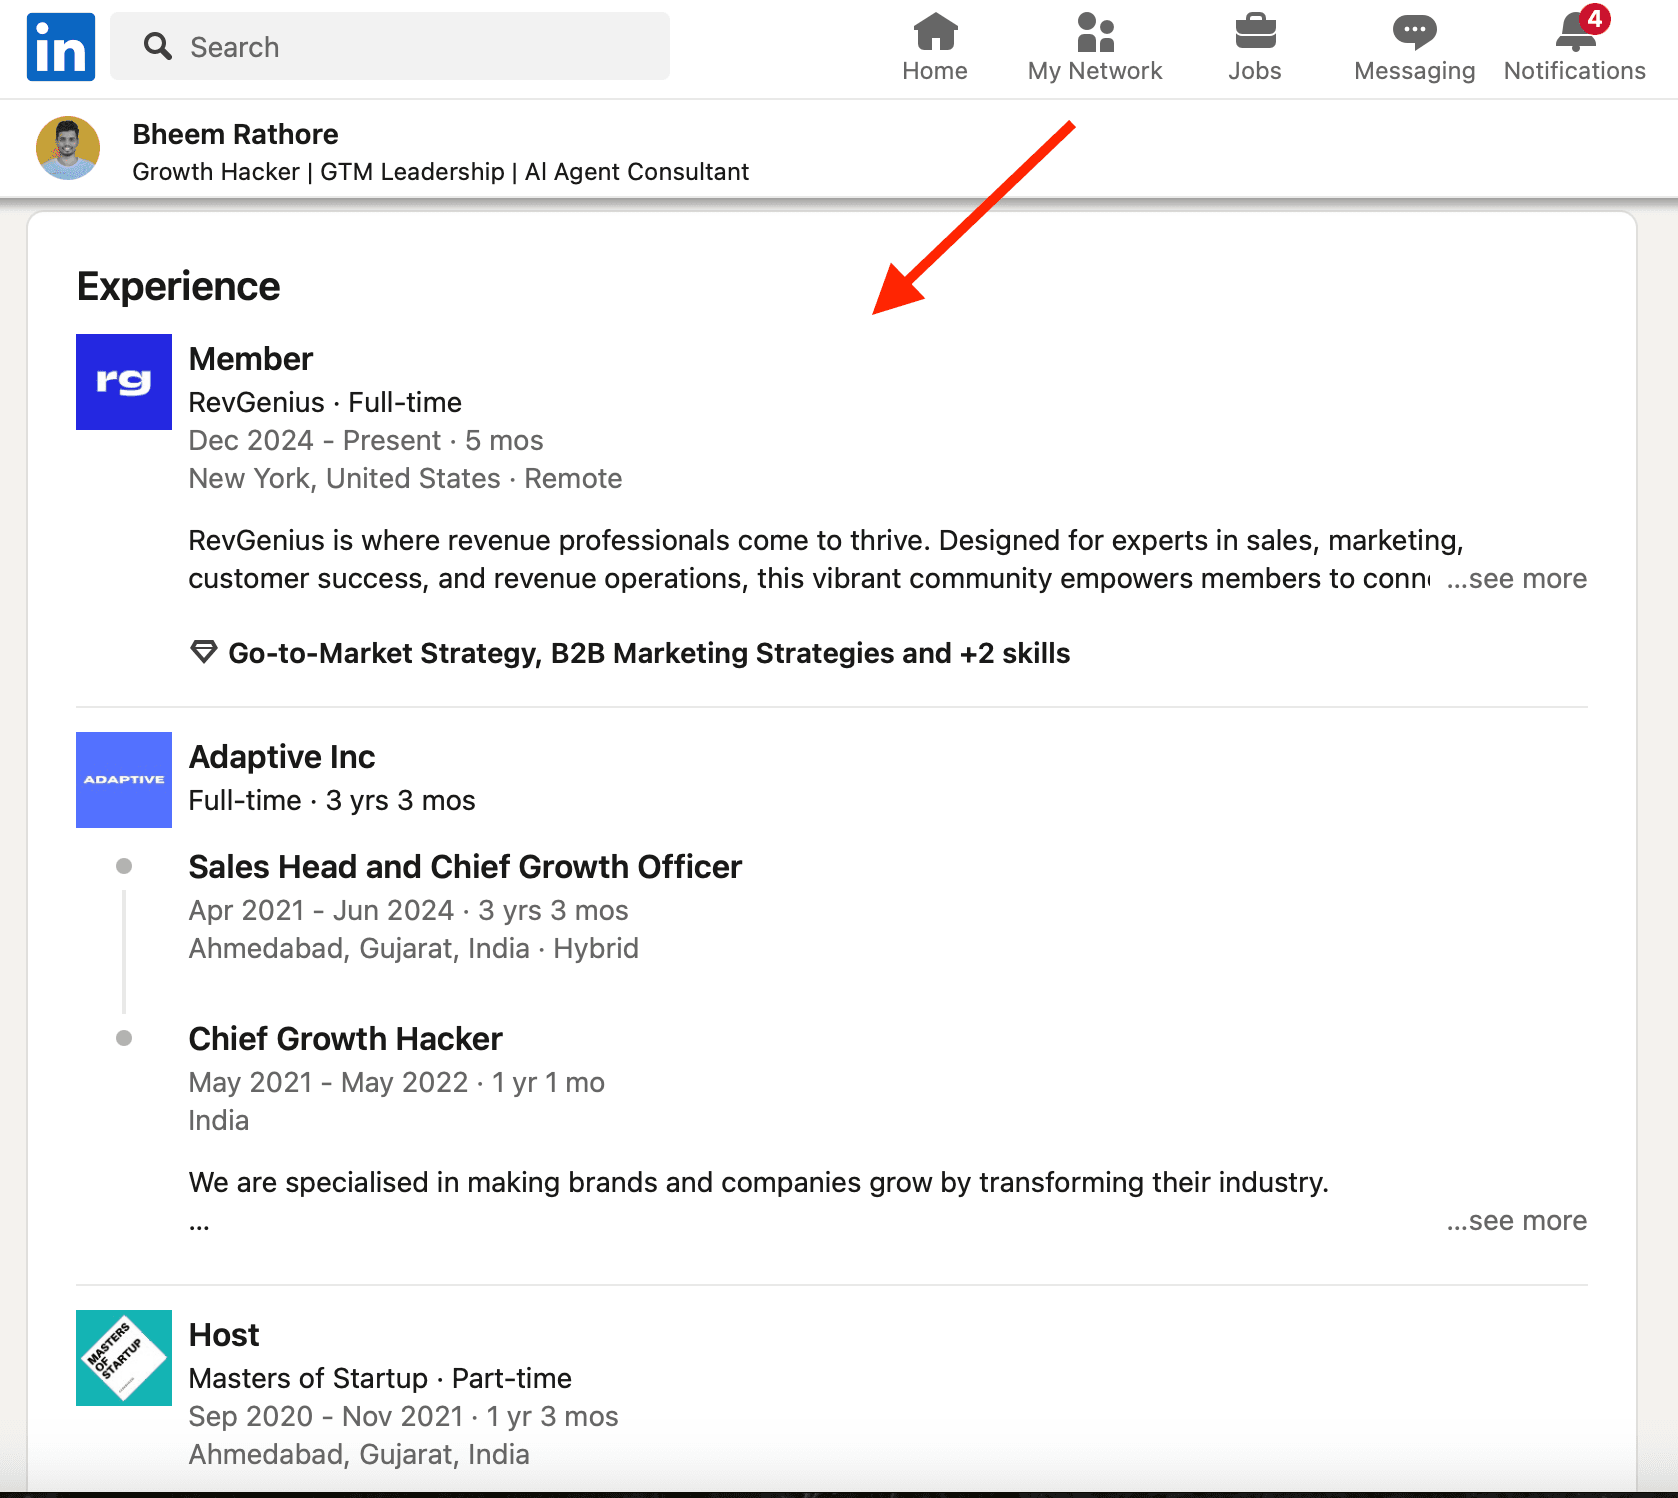Open the Host position title
The height and width of the screenshot is (1498, 1678).
click(224, 1335)
